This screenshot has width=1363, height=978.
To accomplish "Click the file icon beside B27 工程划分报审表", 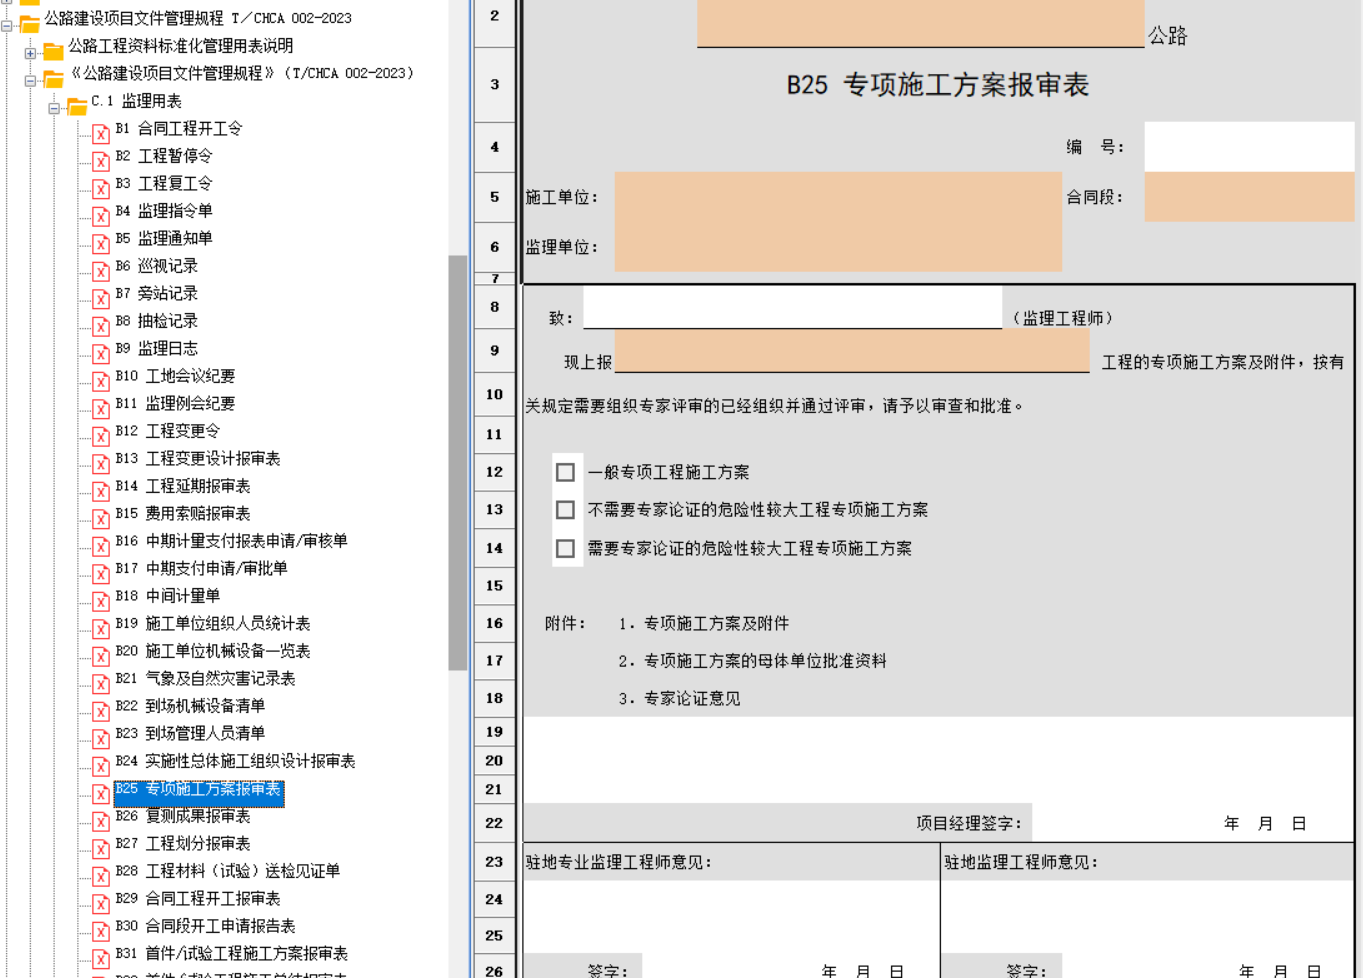I will (x=101, y=848).
